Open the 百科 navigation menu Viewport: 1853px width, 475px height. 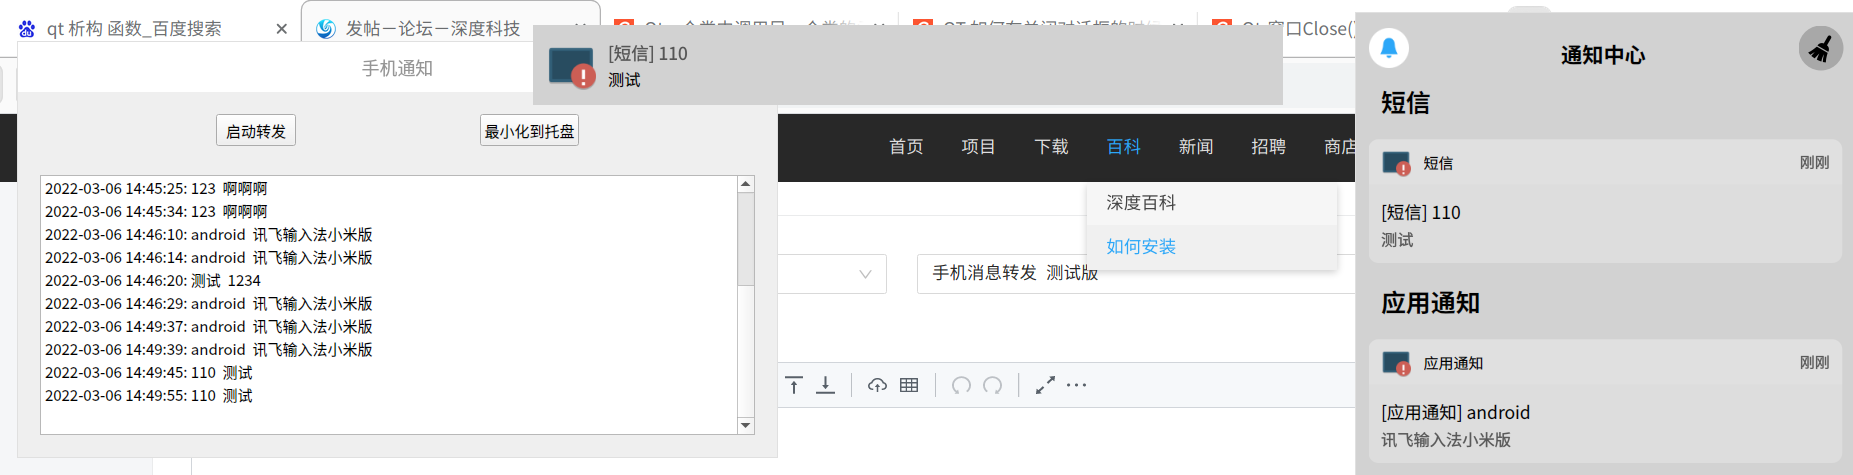tap(1123, 147)
